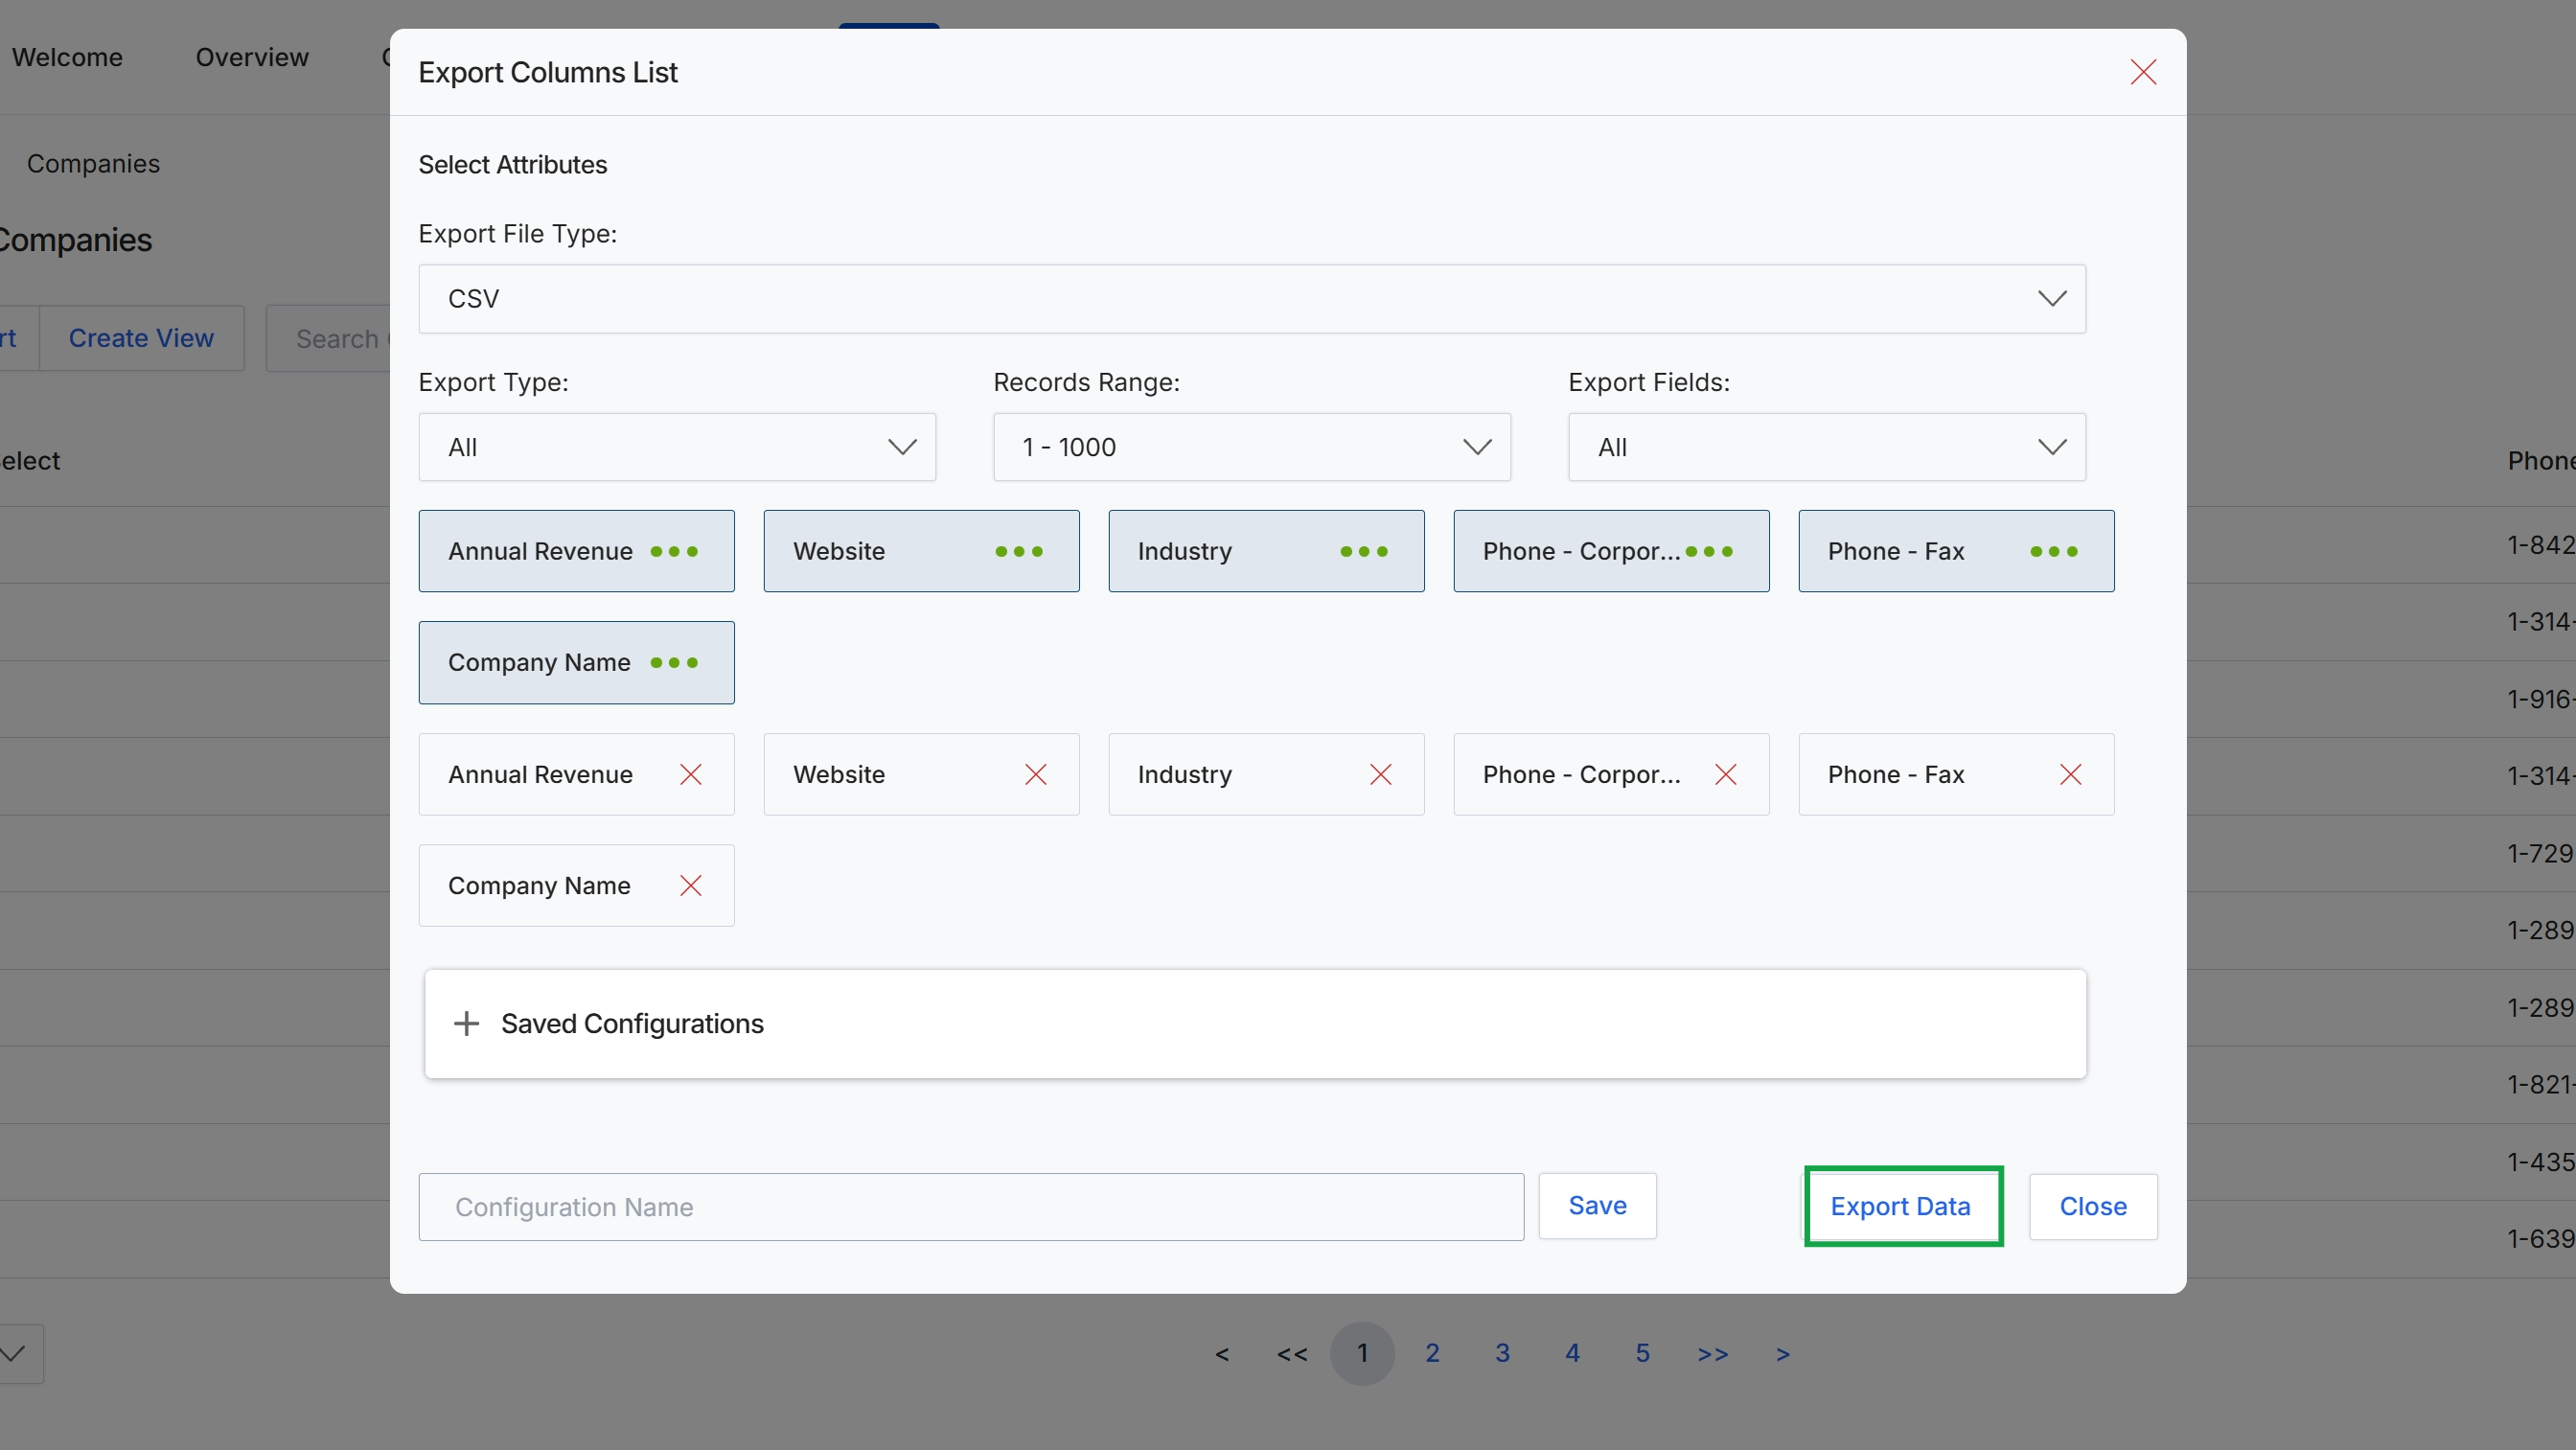Viewport: 2576px width, 1450px height.
Task: Click the Configuration Name input field
Action: click(x=971, y=1207)
